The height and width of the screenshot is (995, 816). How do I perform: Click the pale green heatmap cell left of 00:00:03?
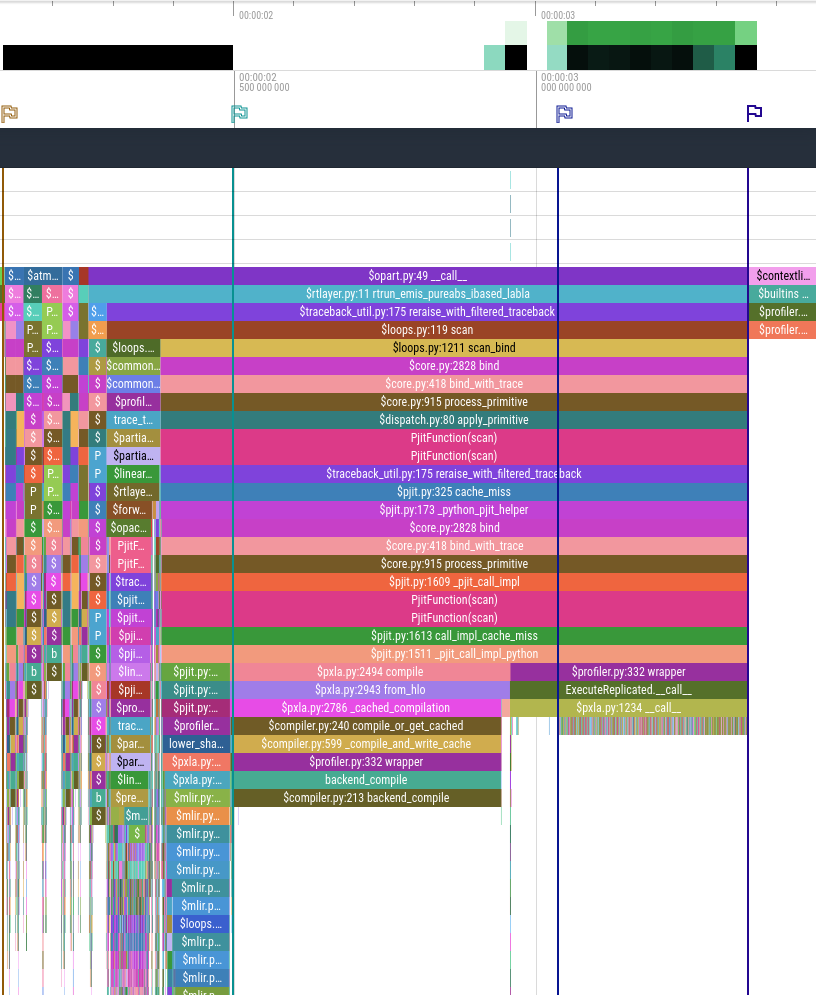pyautogui.click(x=515, y=30)
